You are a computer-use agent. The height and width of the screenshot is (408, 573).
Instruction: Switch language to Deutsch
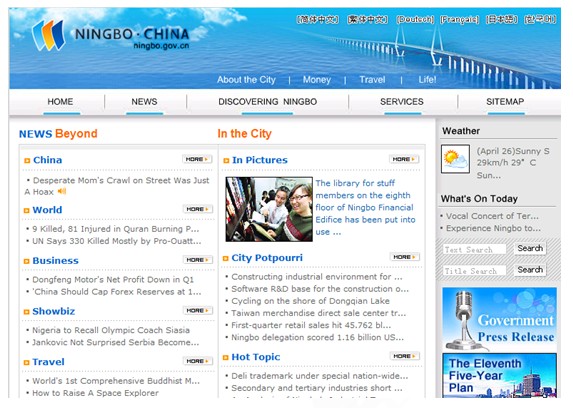[415, 19]
